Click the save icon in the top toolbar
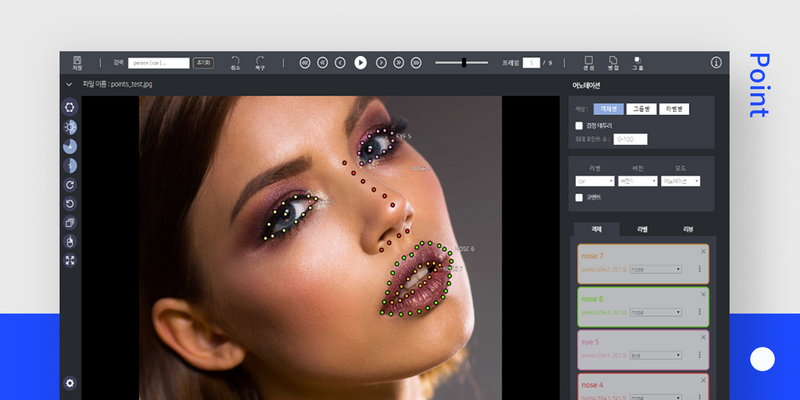Viewport: 800px width, 400px height. click(x=78, y=62)
